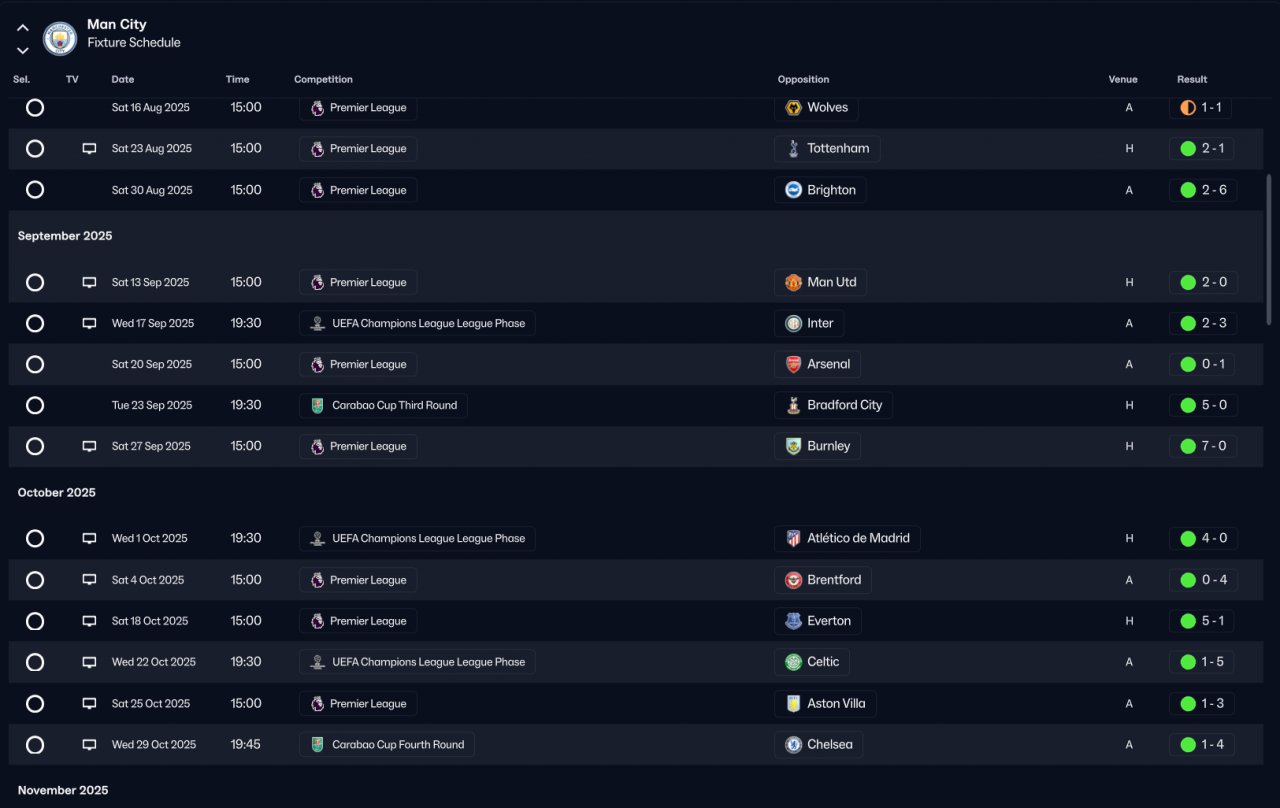Click the Champions League trophy icon in the Inter row

[x=317, y=323]
